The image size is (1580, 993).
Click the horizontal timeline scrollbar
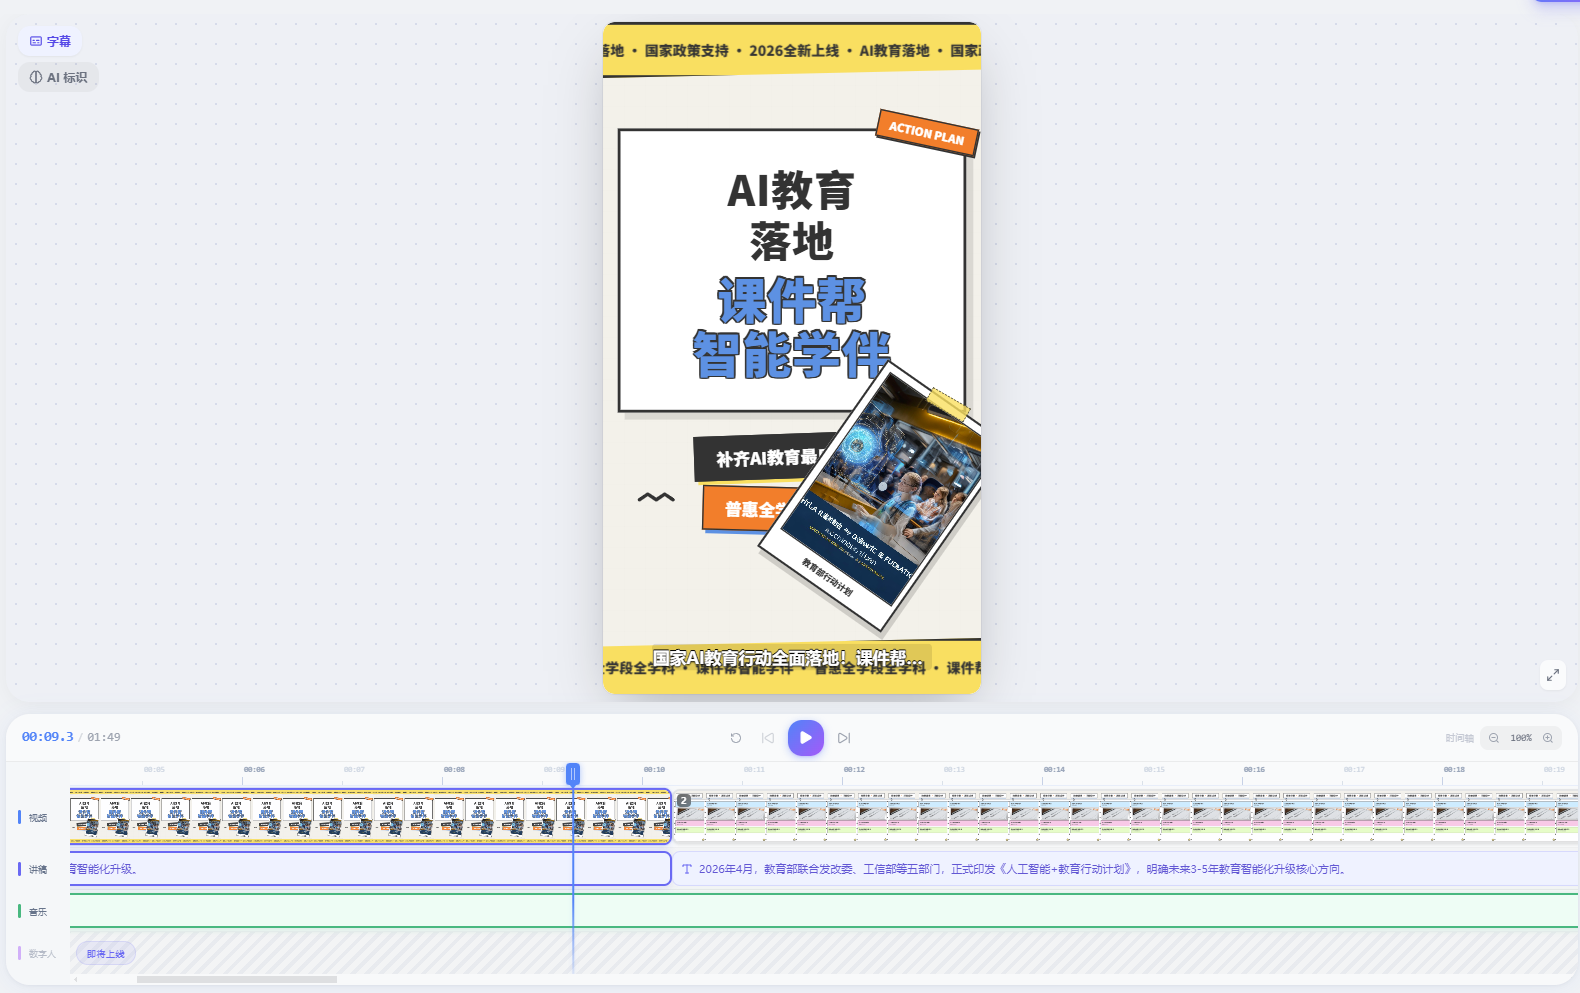point(237,979)
